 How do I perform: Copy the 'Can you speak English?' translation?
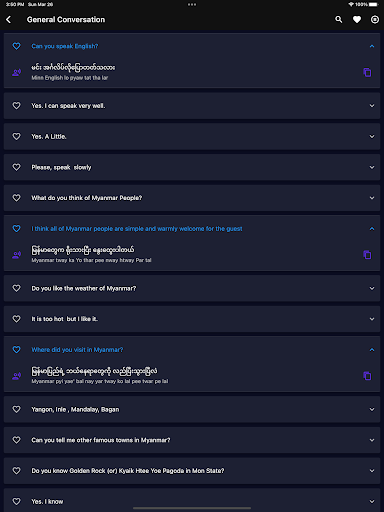pyautogui.click(x=367, y=72)
